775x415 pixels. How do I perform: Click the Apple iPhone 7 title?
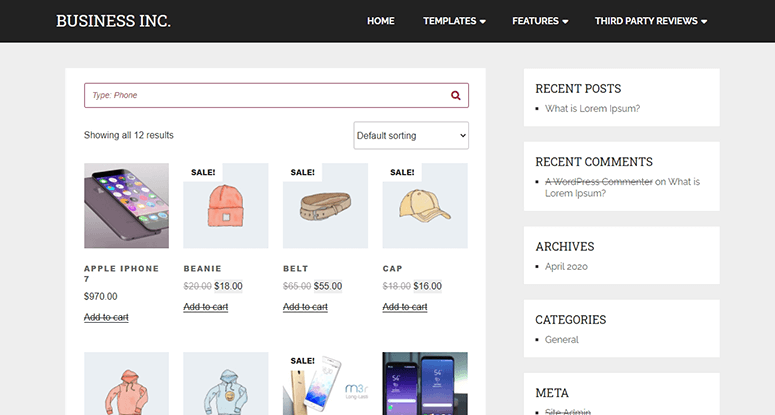pos(122,274)
